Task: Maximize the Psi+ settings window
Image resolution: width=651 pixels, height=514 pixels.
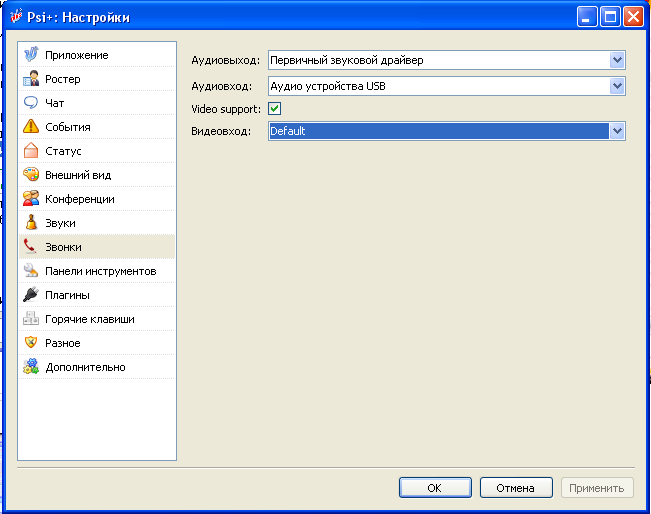Action: [x=611, y=17]
